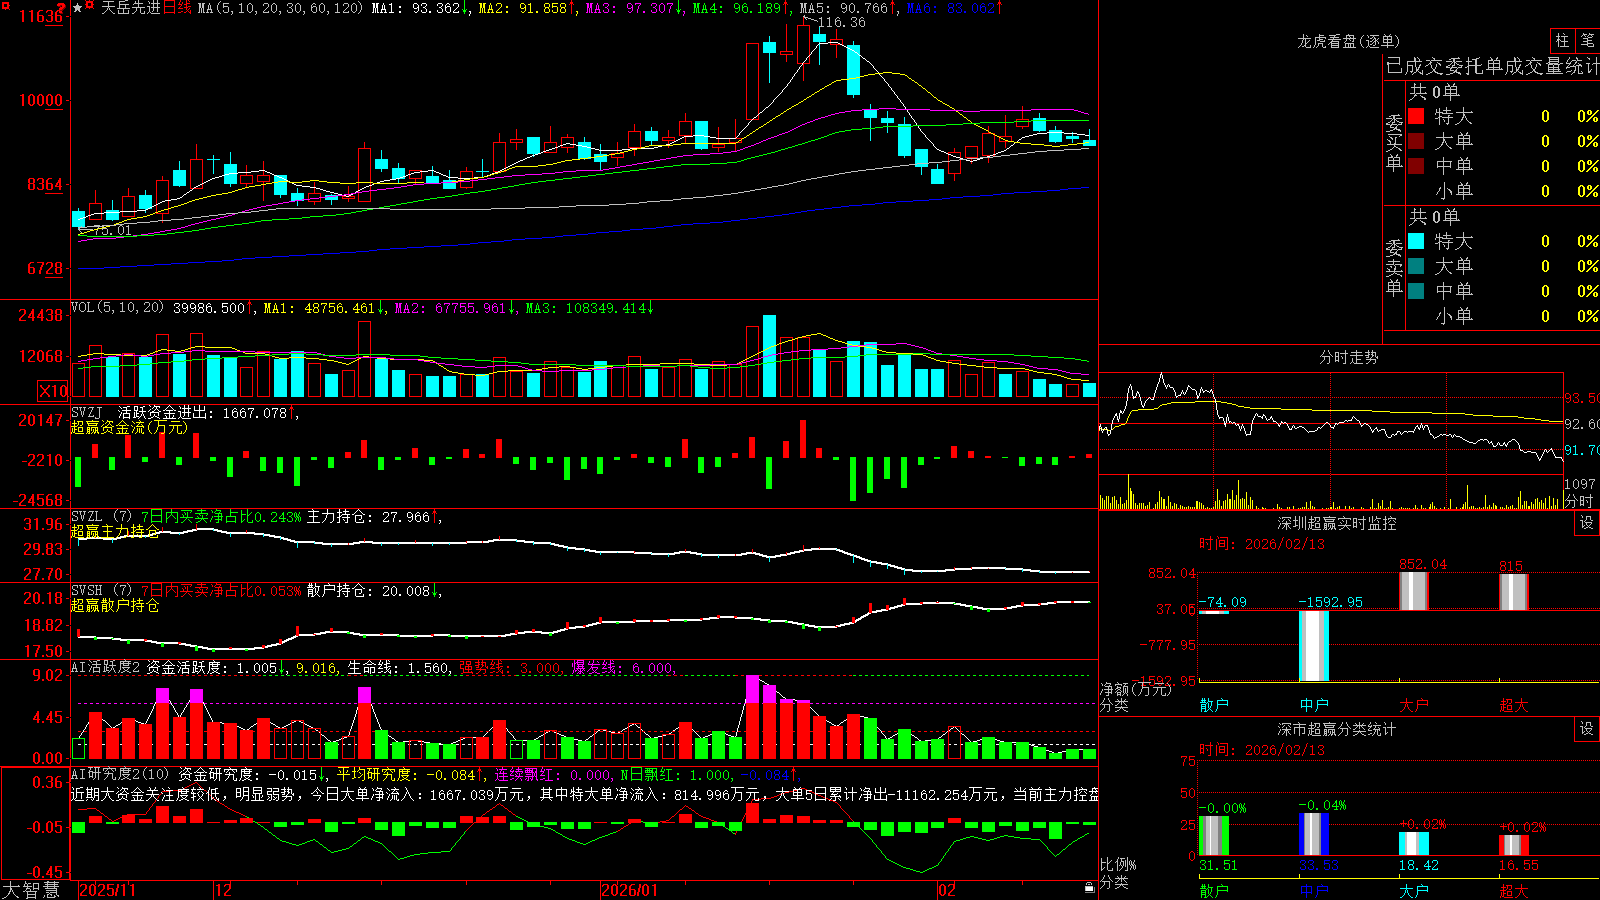Click the 已成交委托单成交量统计 header
The image size is (1600, 900).
[1492, 66]
